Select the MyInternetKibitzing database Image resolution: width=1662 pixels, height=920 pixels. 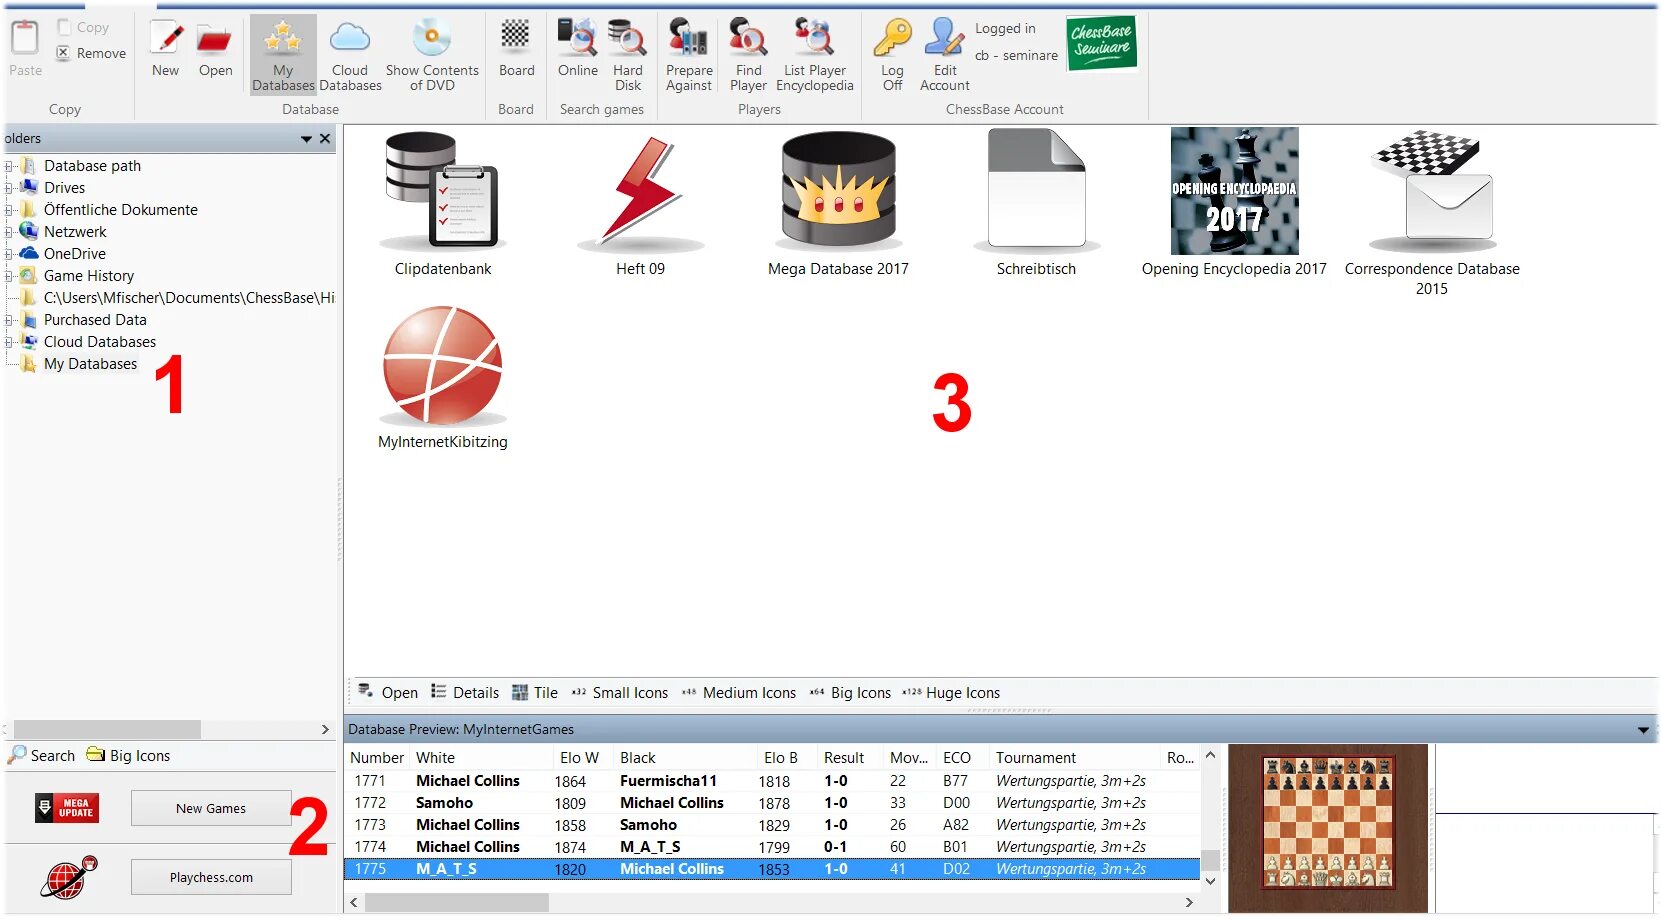tap(443, 378)
